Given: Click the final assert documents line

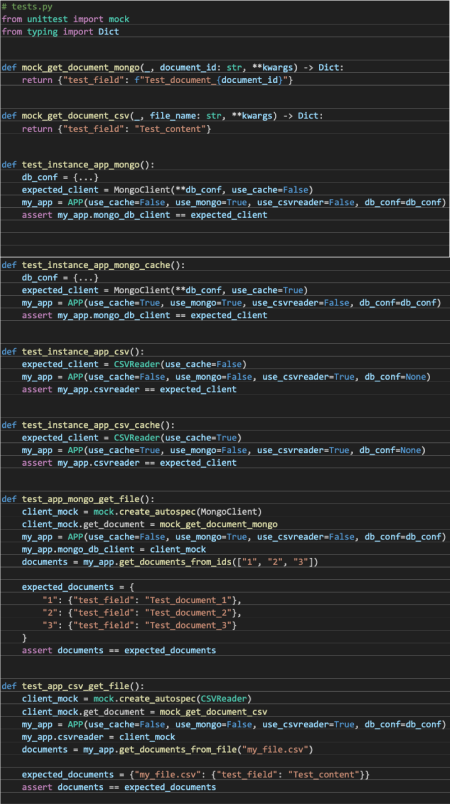Looking at the screenshot, I should tap(119, 787).
